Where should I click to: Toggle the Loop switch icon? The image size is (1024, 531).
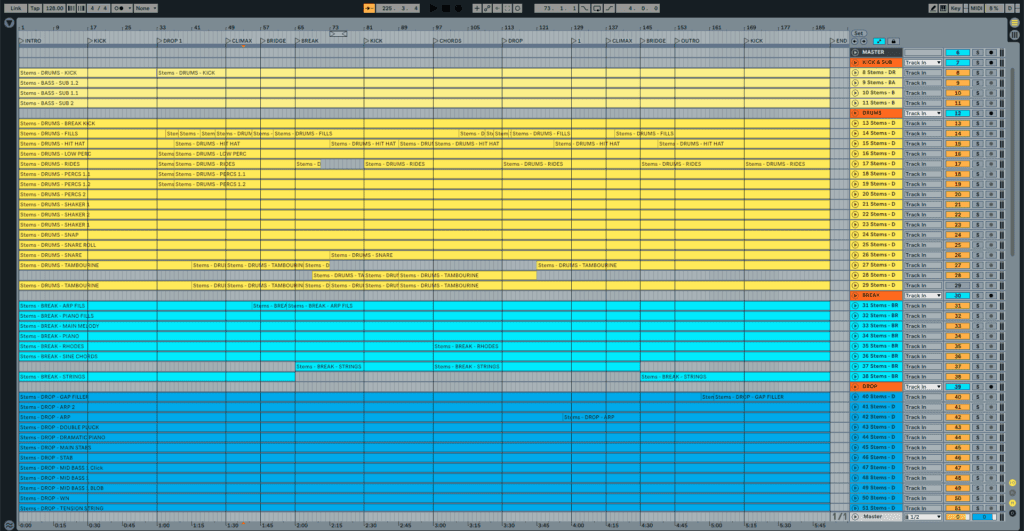pos(597,8)
